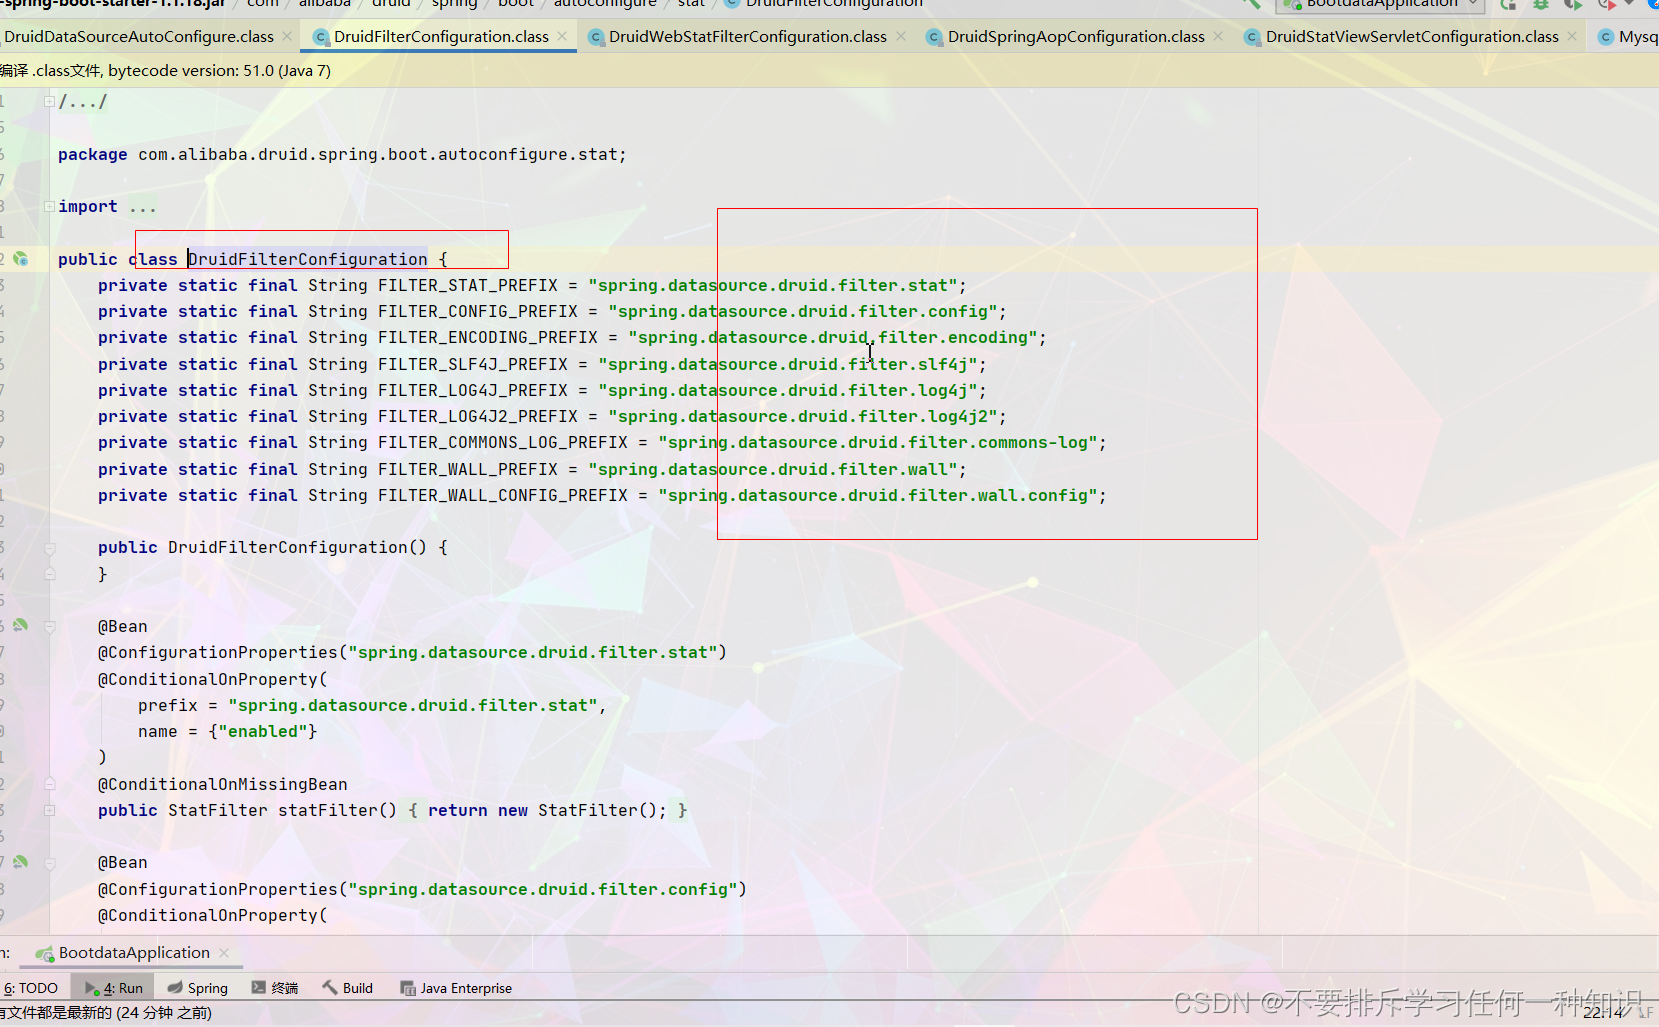Expand the folded statFilter() method body
Viewport: 1659px width, 1027px height.
click(x=49, y=810)
